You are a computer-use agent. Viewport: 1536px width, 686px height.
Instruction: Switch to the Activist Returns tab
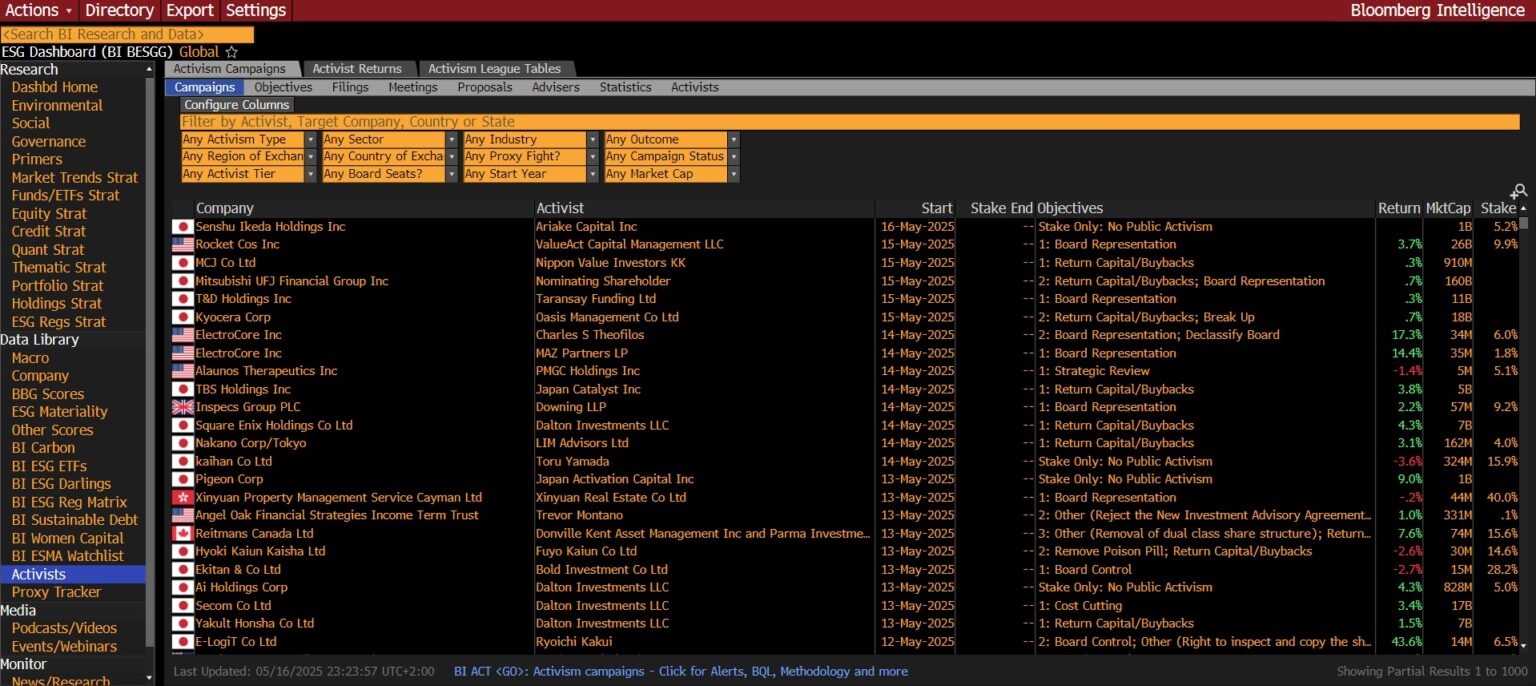(357, 69)
